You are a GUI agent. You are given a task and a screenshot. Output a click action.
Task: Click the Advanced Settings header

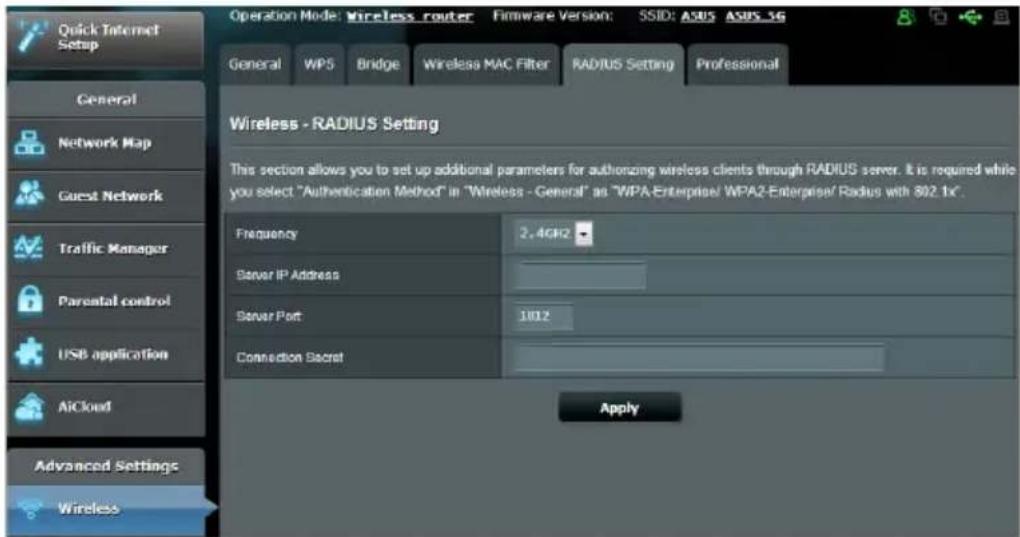tap(106, 466)
